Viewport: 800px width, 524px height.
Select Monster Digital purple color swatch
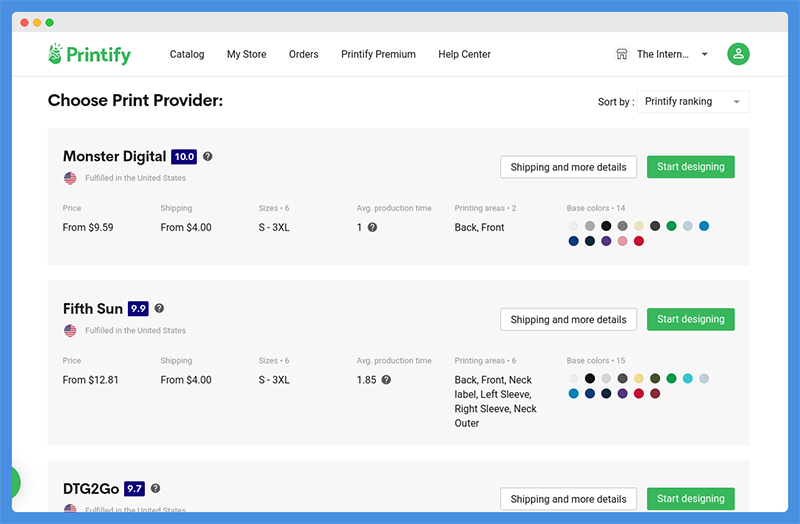(x=606, y=241)
